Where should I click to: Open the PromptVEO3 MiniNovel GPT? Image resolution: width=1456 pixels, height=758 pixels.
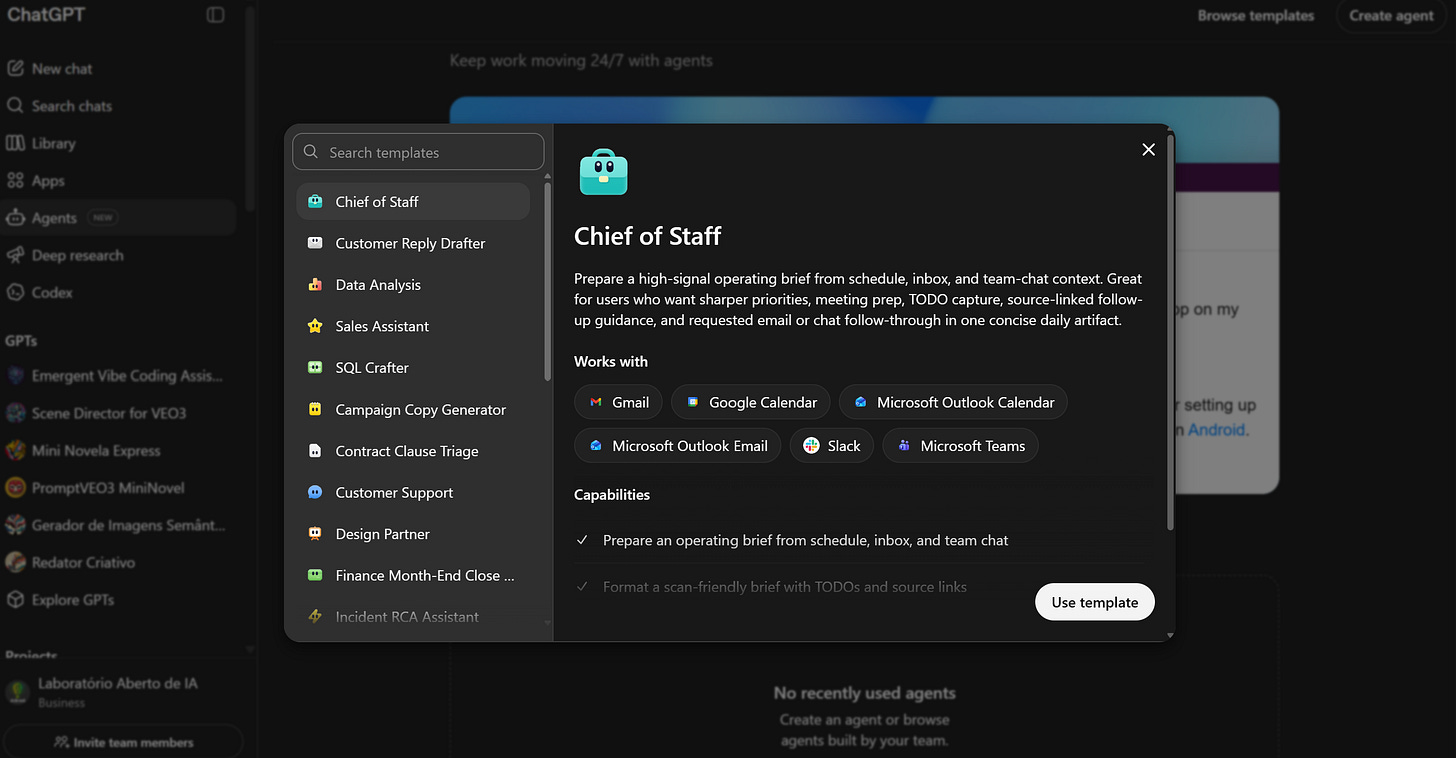coord(118,488)
